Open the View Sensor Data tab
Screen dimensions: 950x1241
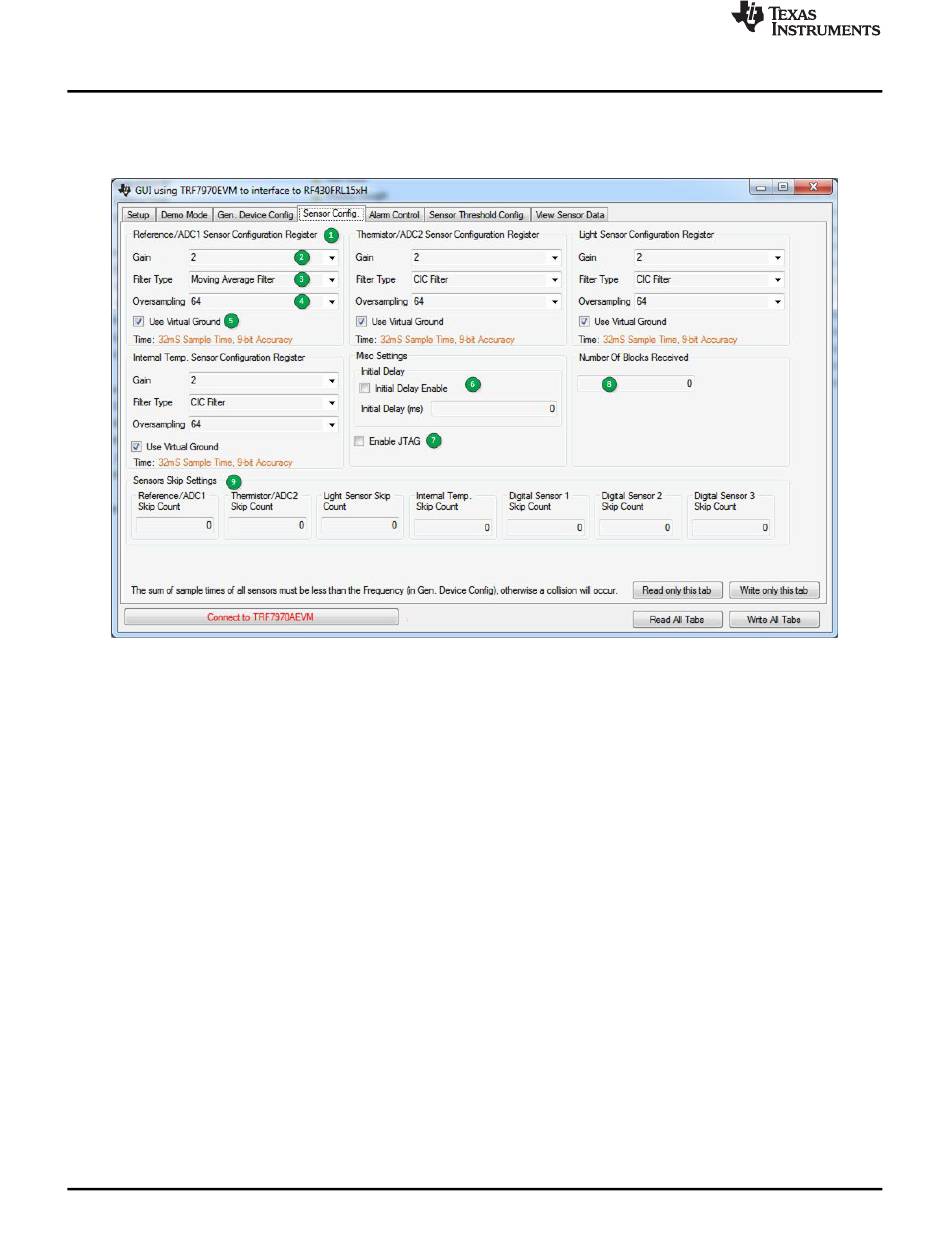point(570,214)
